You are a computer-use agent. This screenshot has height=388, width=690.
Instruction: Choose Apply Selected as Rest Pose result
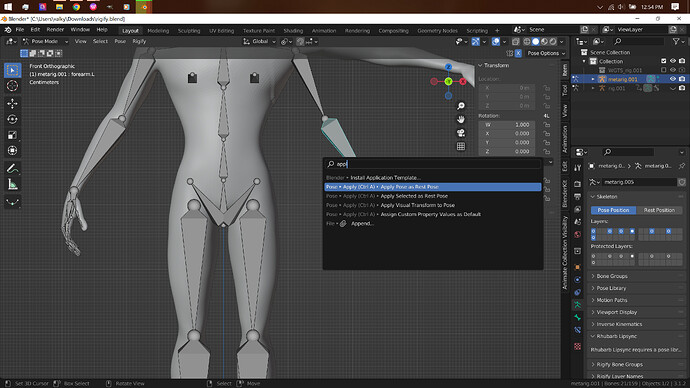433,196
